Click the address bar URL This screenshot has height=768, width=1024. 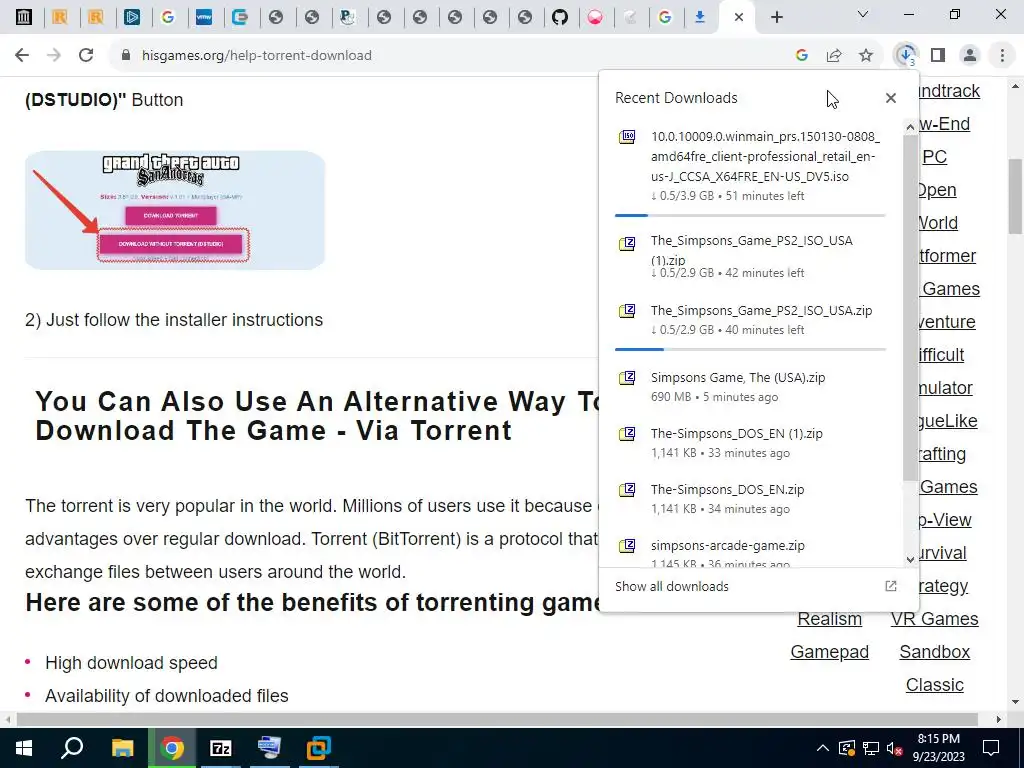click(x=257, y=56)
